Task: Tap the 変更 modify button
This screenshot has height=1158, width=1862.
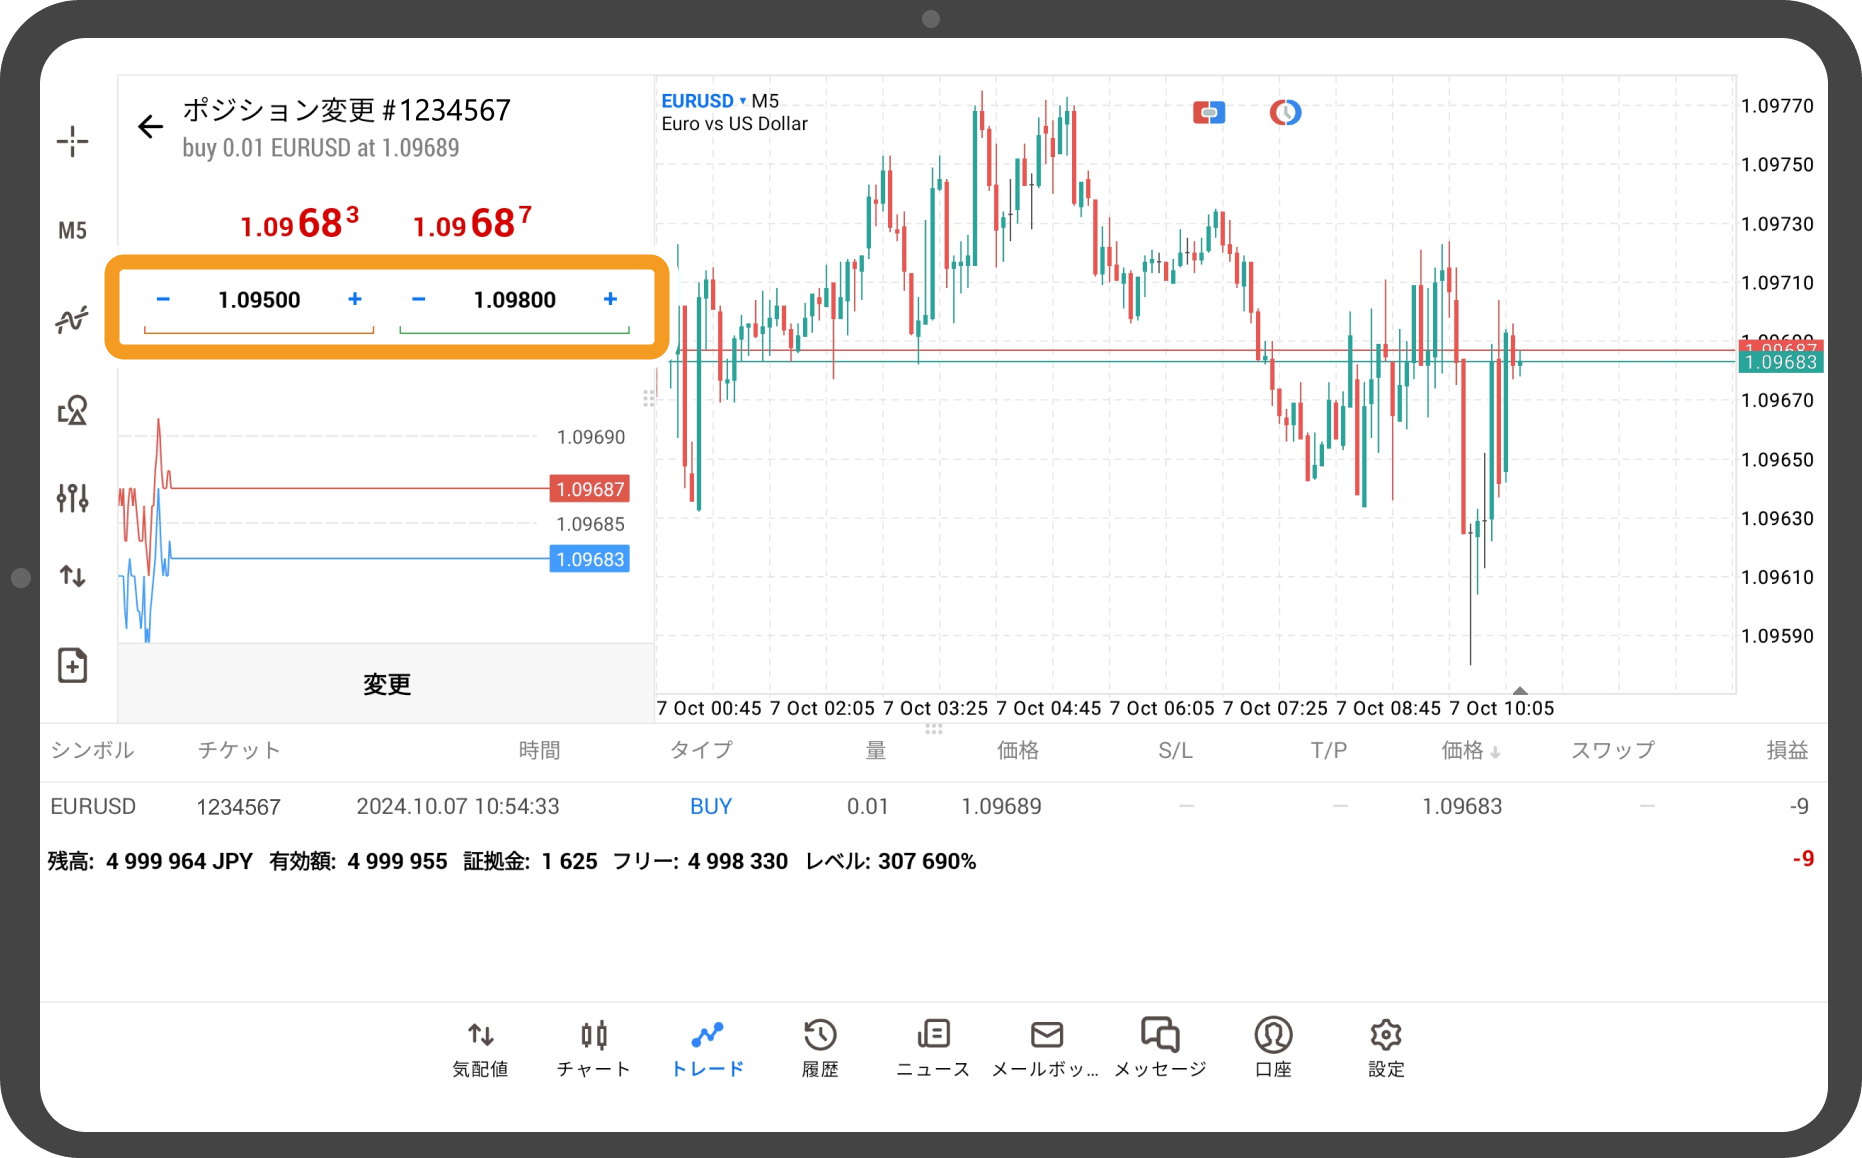Action: point(386,684)
